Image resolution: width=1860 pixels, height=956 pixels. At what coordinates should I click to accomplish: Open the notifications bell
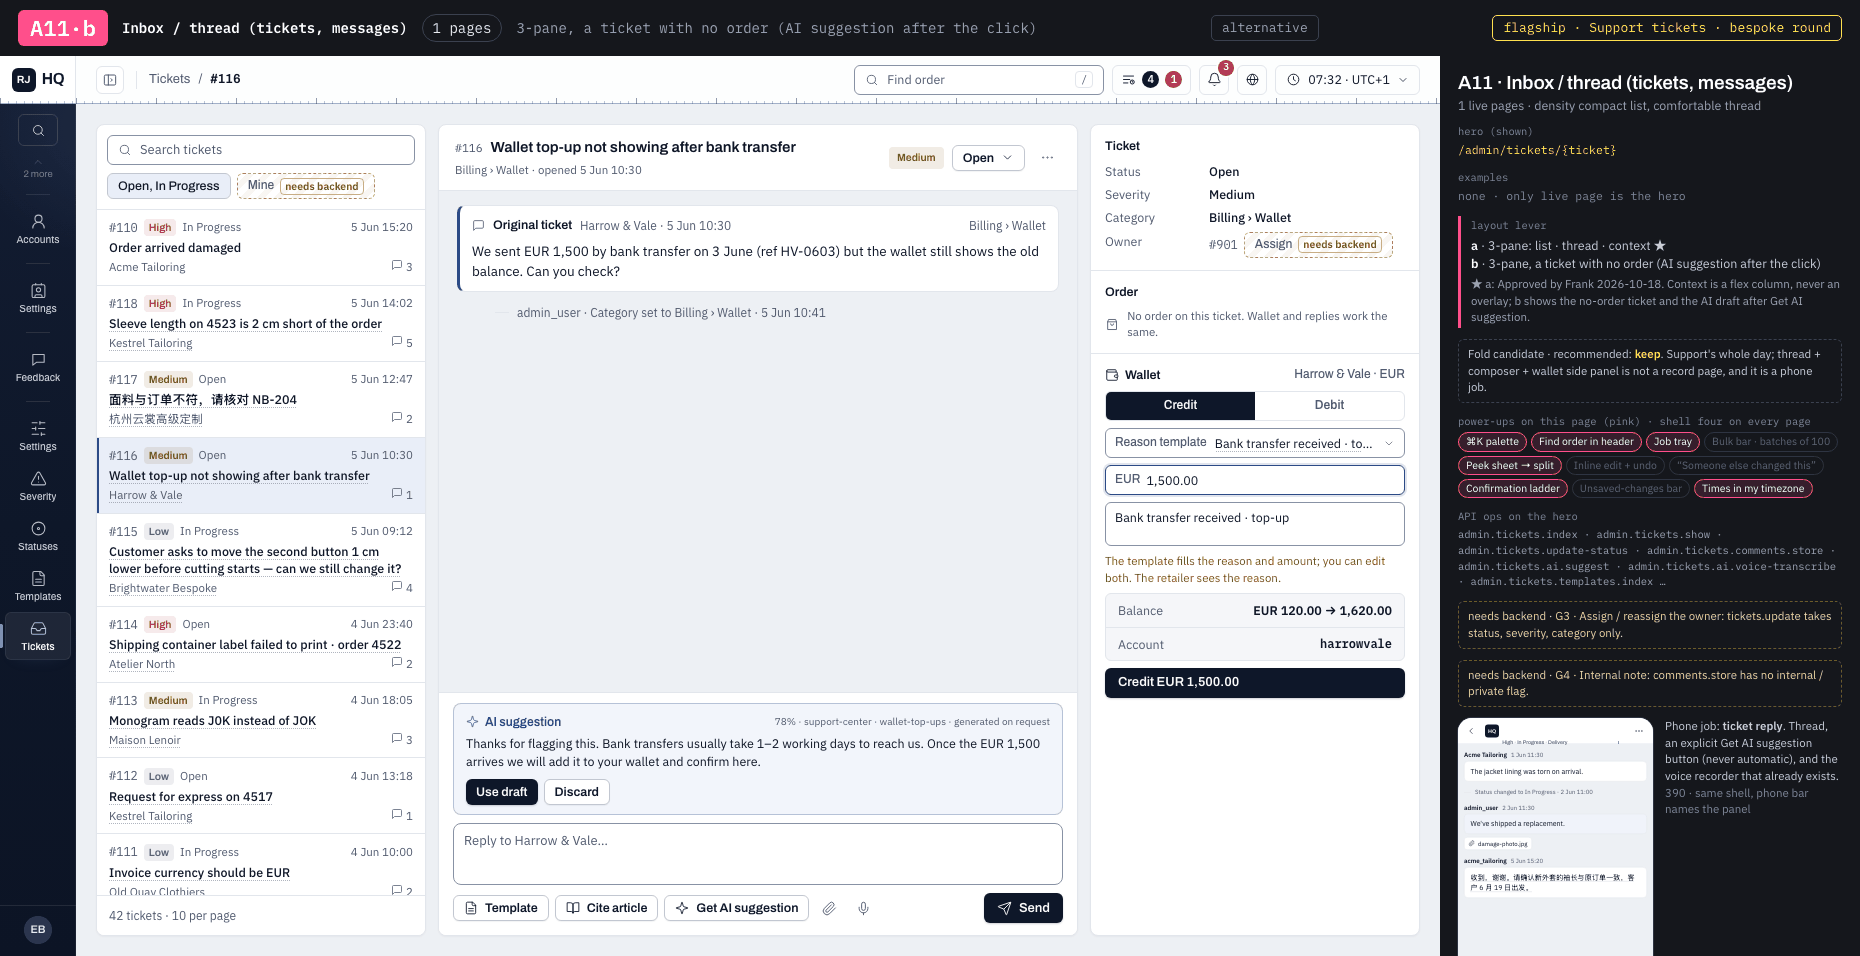(x=1214, y=80)
